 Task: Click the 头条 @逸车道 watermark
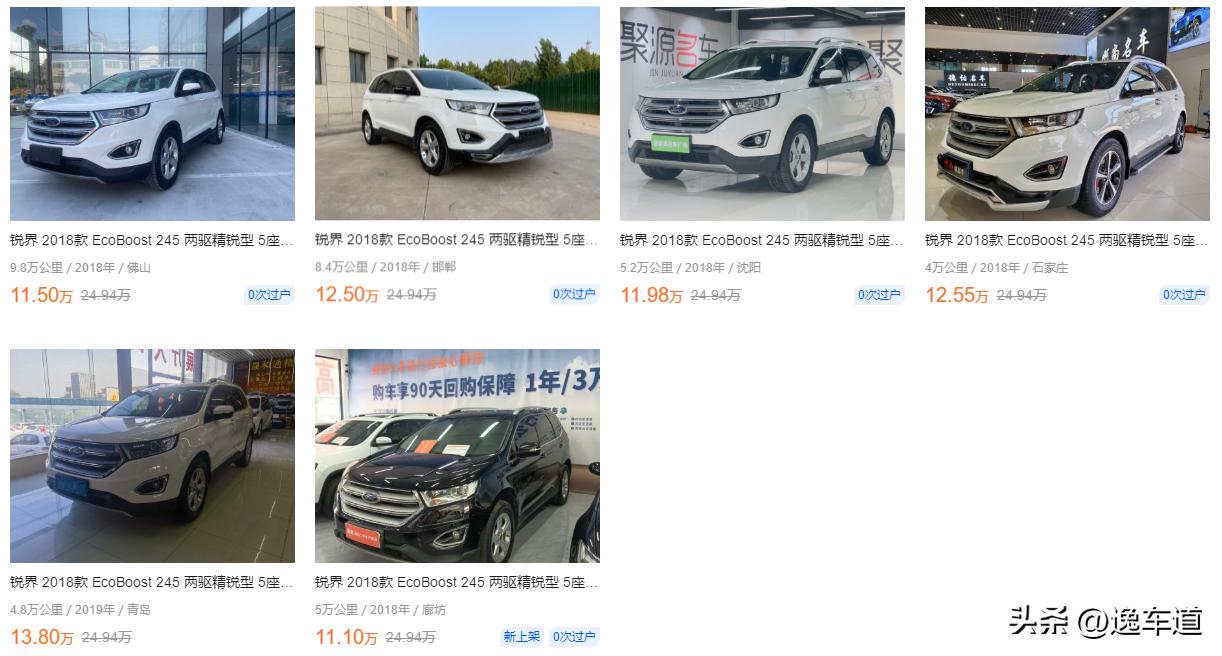click(1105, 621)
